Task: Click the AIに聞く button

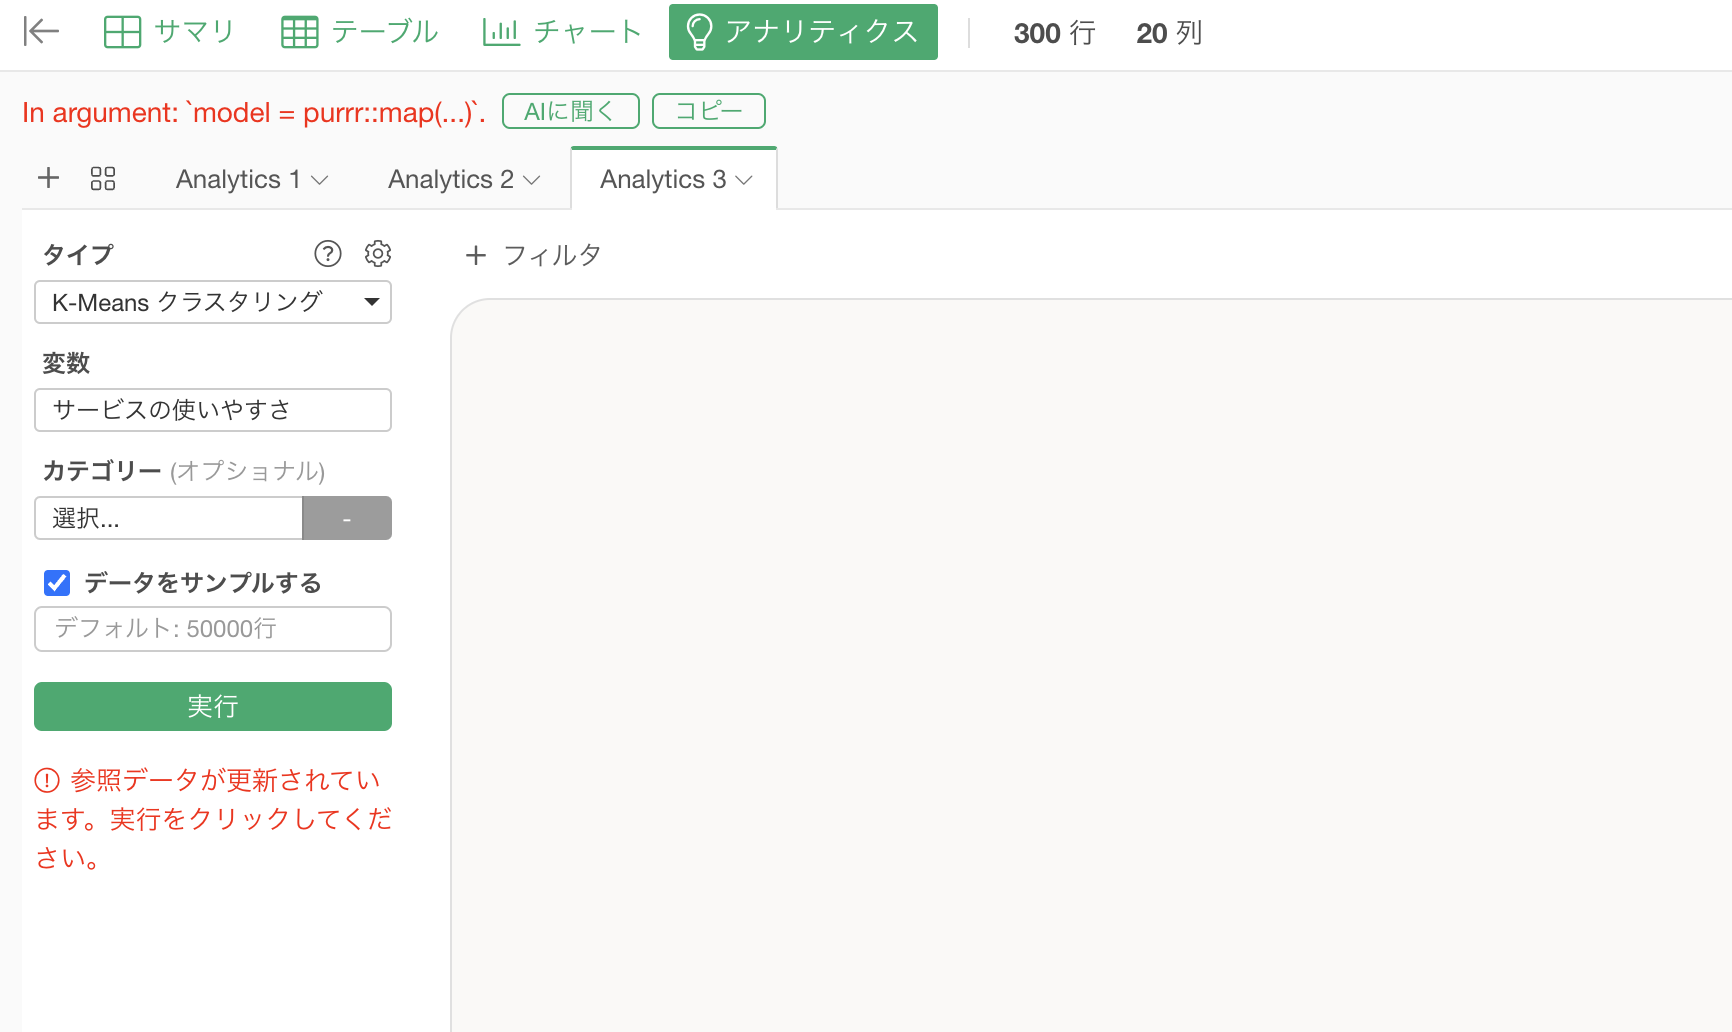Action: tap(570, 111)
